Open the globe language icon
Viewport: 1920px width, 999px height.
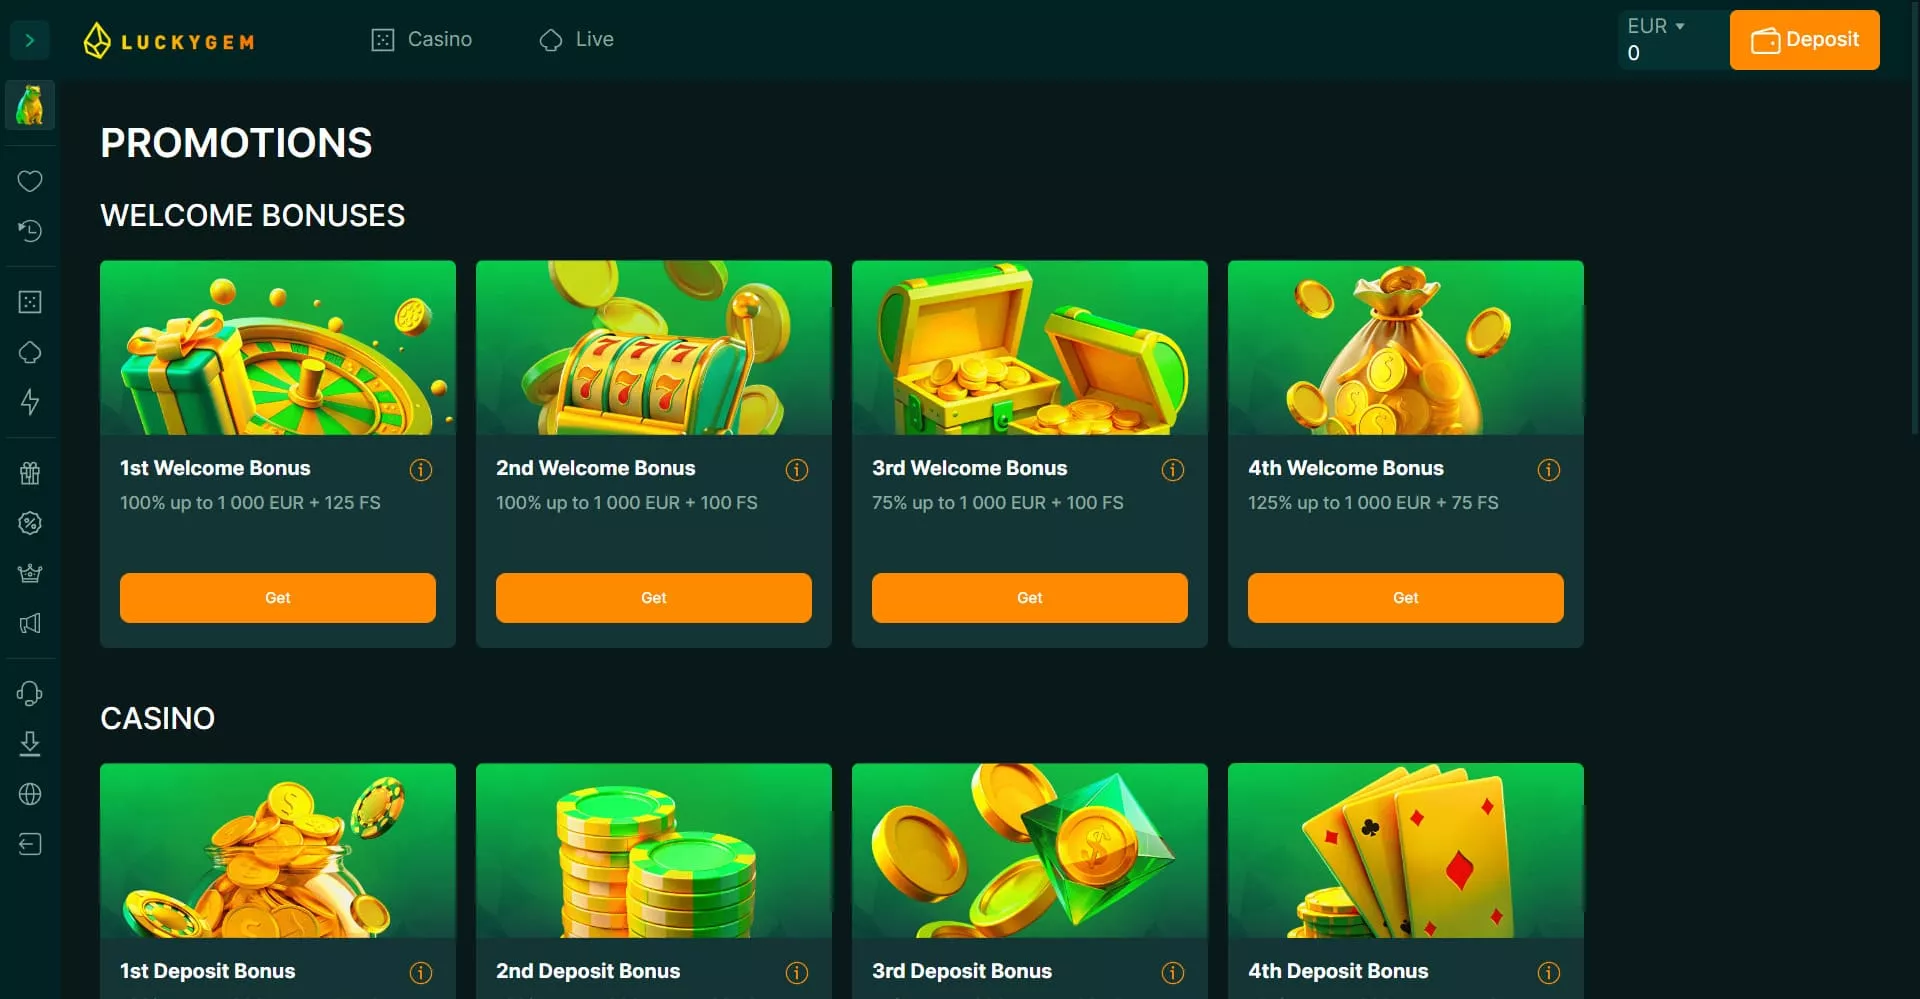[30, 794]
